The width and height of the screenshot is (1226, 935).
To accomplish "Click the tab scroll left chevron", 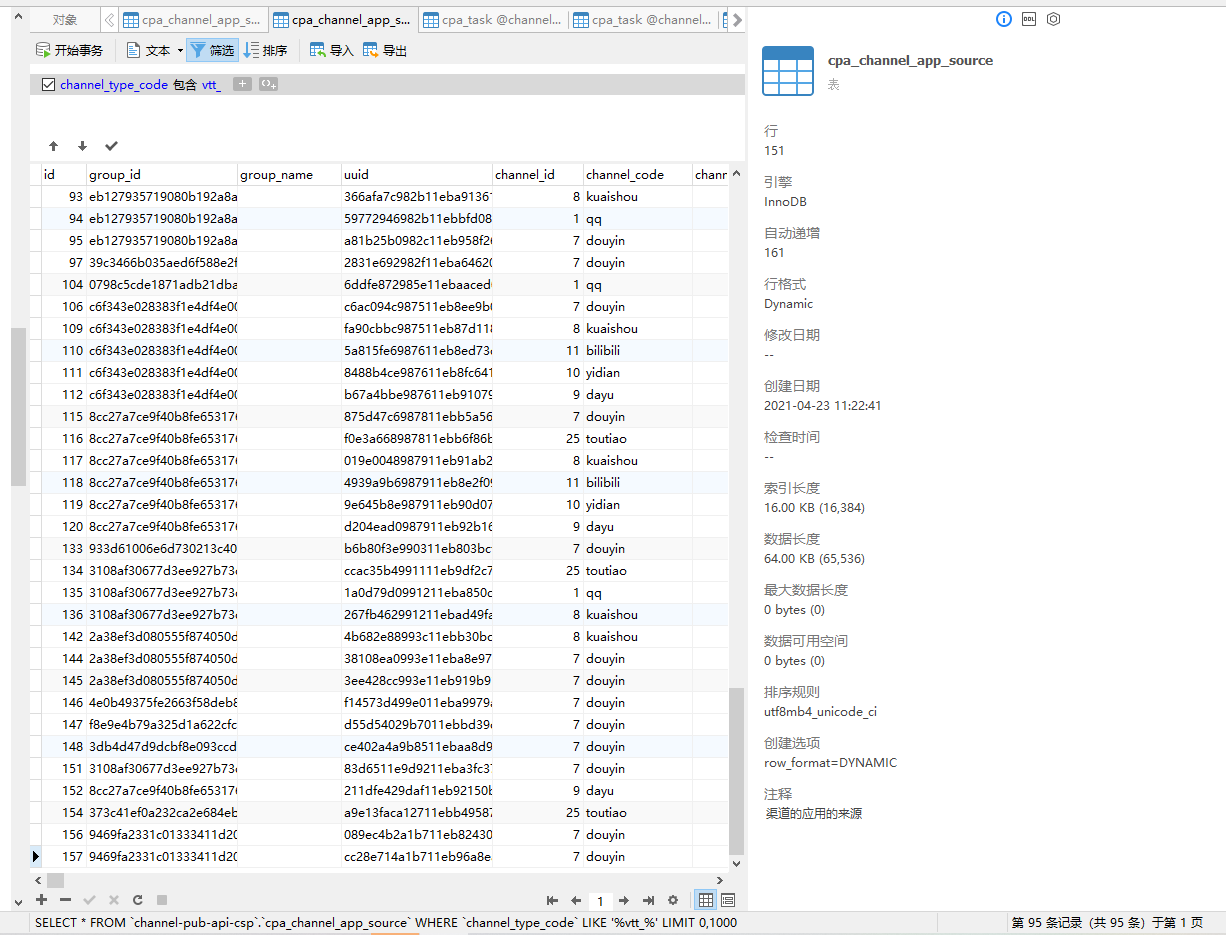I will (109, 20).
